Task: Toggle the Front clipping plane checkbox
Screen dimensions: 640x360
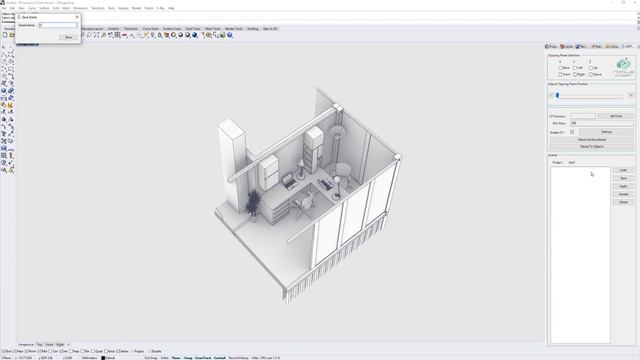Action: coord(560,75)
